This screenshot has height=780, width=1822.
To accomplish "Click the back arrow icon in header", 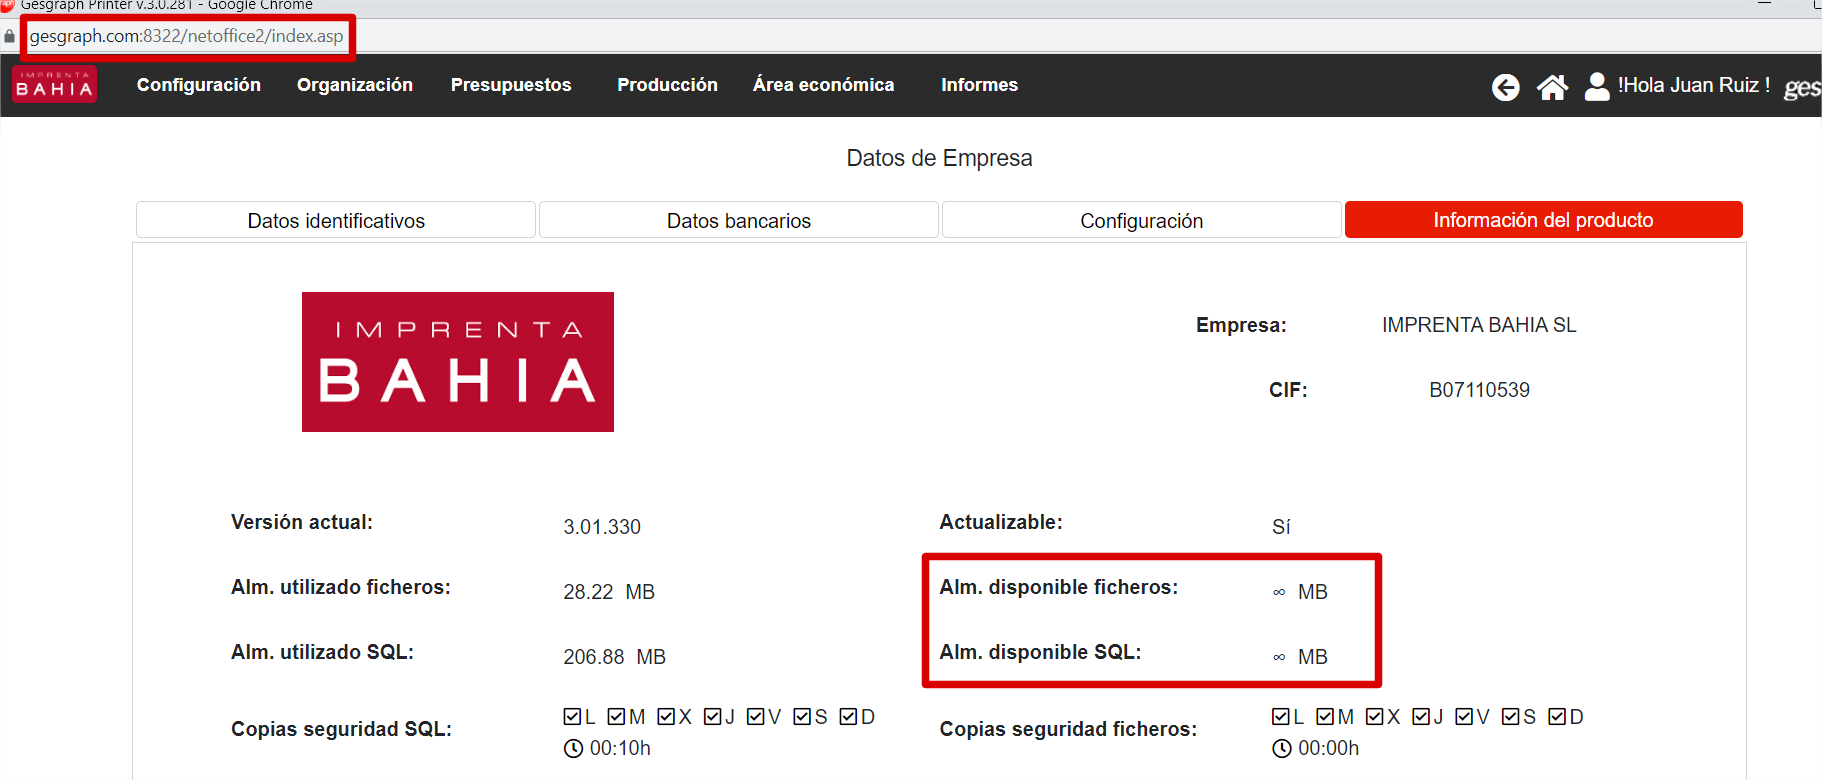I will (1505, 88).
